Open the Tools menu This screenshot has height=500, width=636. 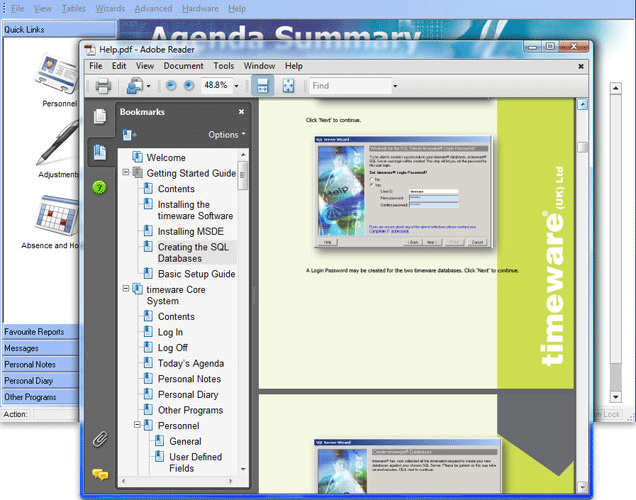[x=223, y=66]
